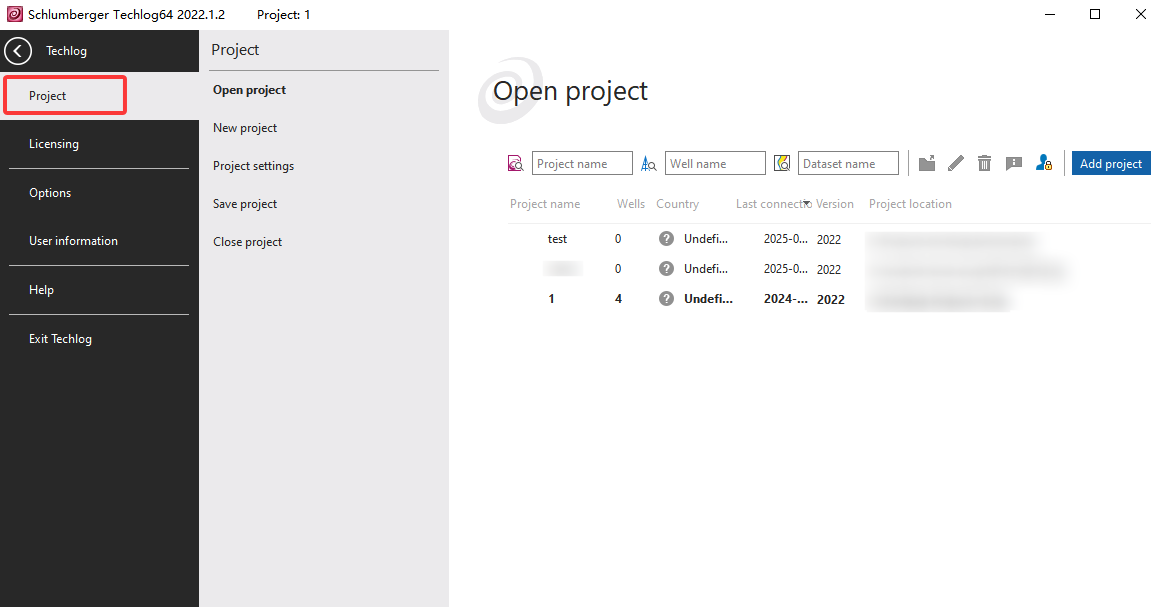The height and width of the screenshot is (607, 1163).
Task: Click the dataset search icon
Action: pyautogui.click(x=782, y=163)
